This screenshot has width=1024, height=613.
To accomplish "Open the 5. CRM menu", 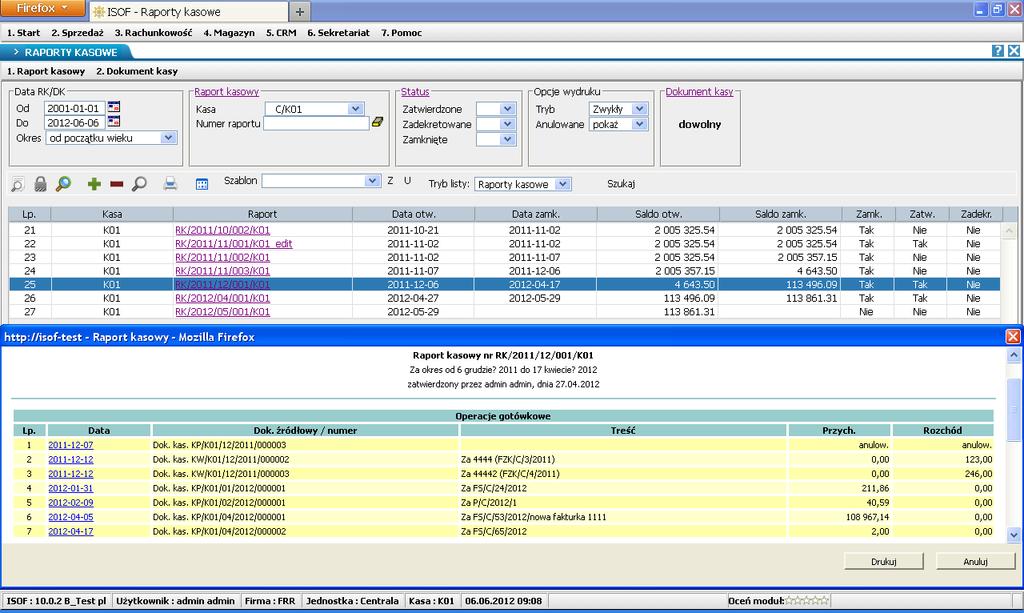I will (281, 33).
